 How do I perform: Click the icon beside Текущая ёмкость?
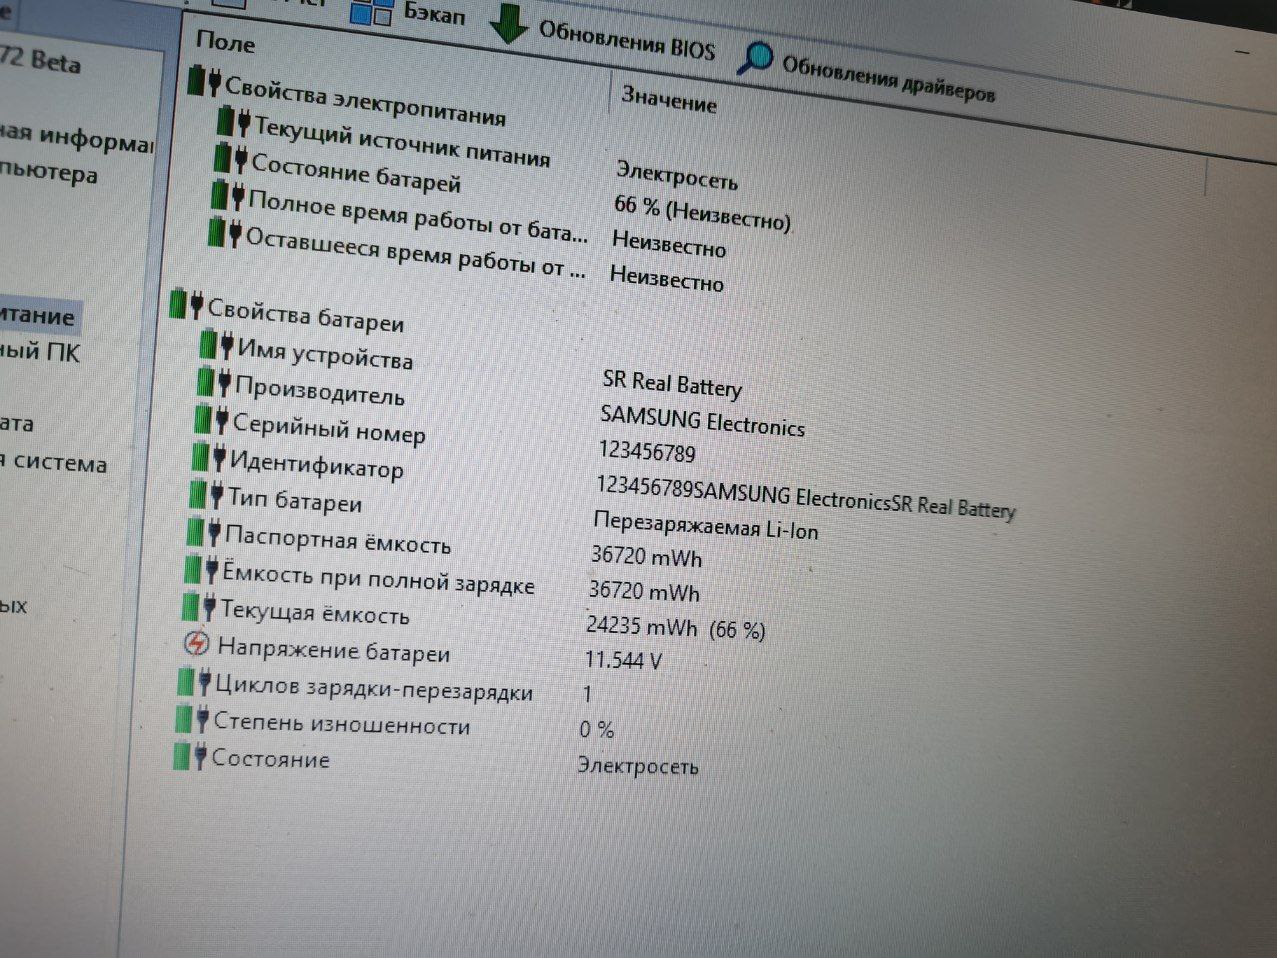(x=199, y=606)
